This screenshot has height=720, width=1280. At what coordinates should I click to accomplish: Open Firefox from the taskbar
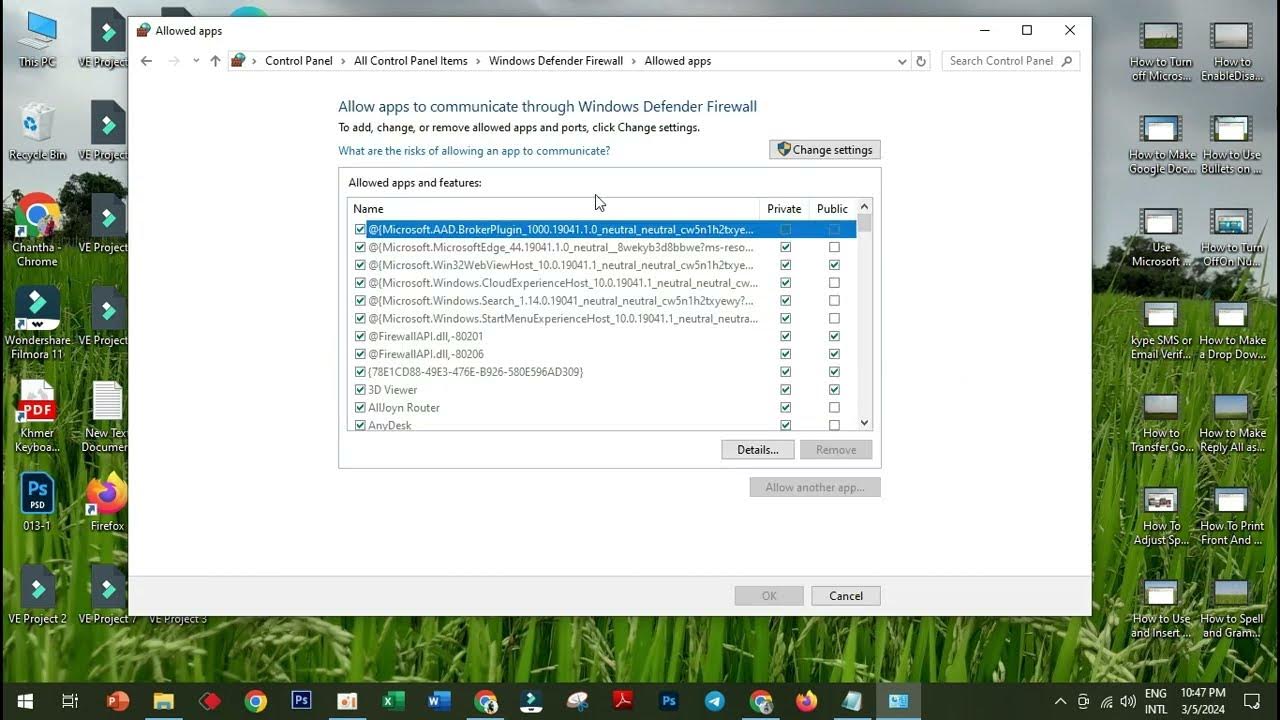[807, 701]
